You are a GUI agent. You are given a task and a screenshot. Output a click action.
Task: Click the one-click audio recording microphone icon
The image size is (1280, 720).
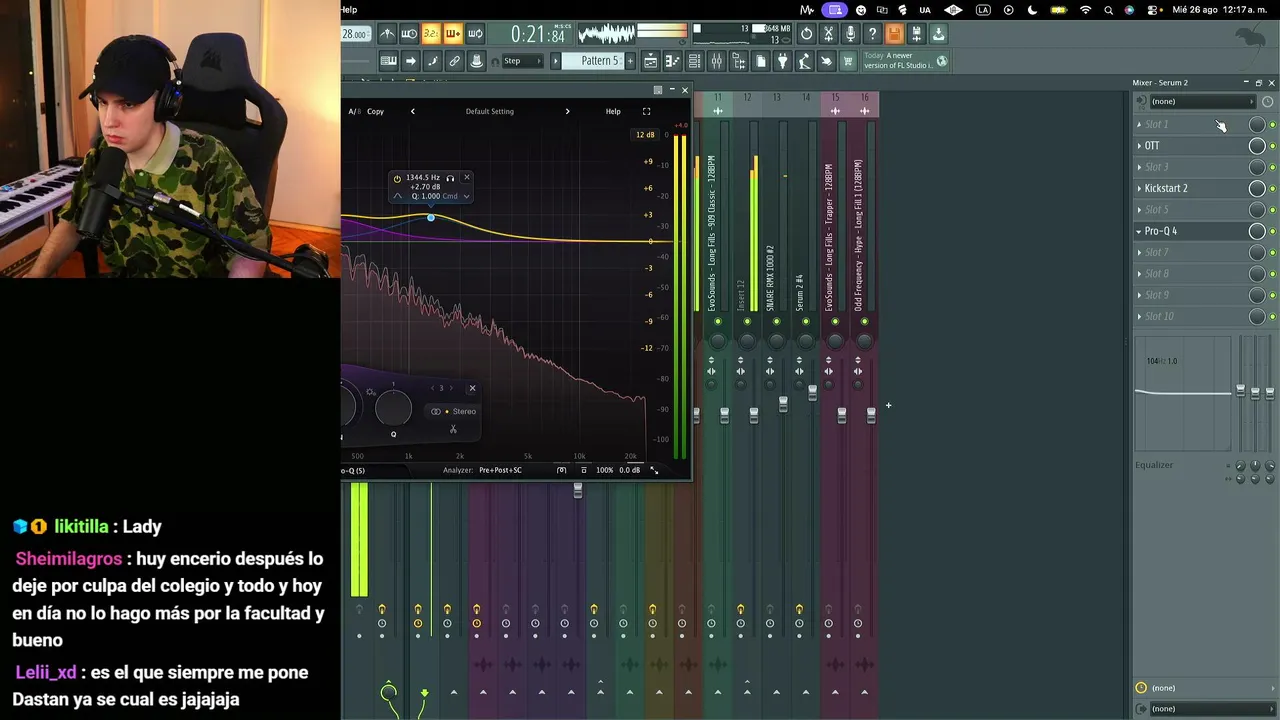point(850,34)
